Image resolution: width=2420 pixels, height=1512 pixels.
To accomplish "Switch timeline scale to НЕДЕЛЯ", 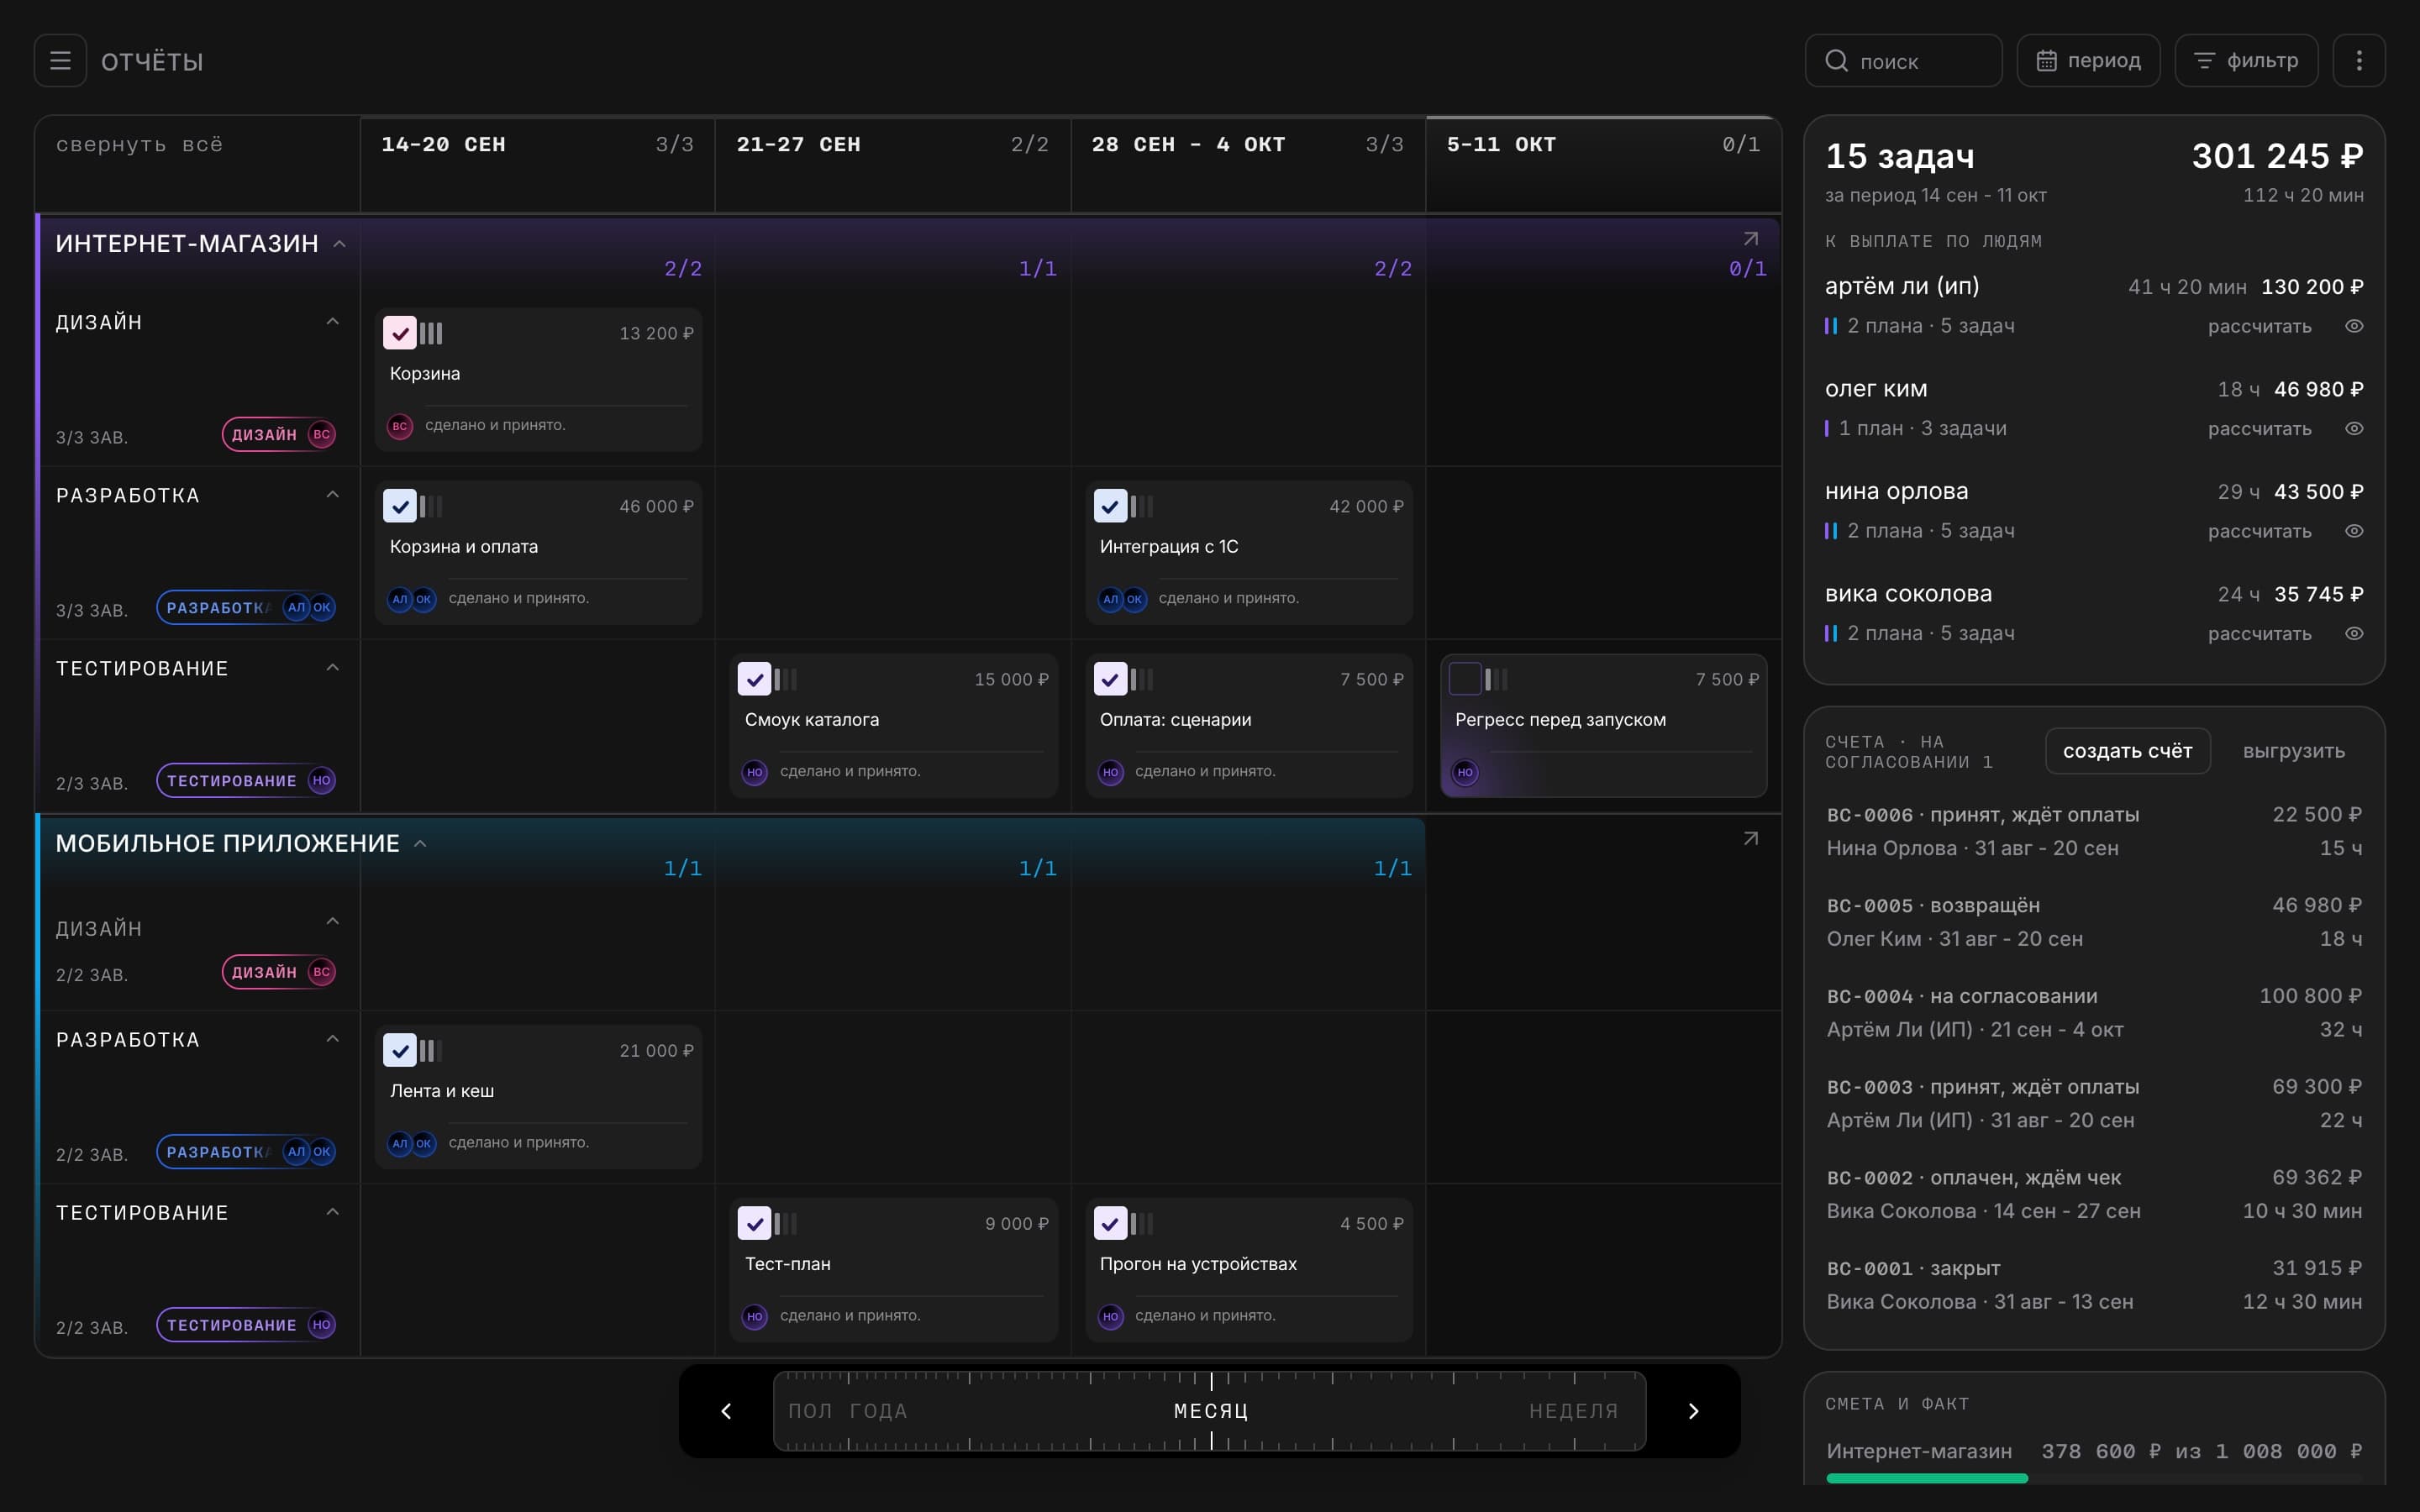I will point(1573,1411).
